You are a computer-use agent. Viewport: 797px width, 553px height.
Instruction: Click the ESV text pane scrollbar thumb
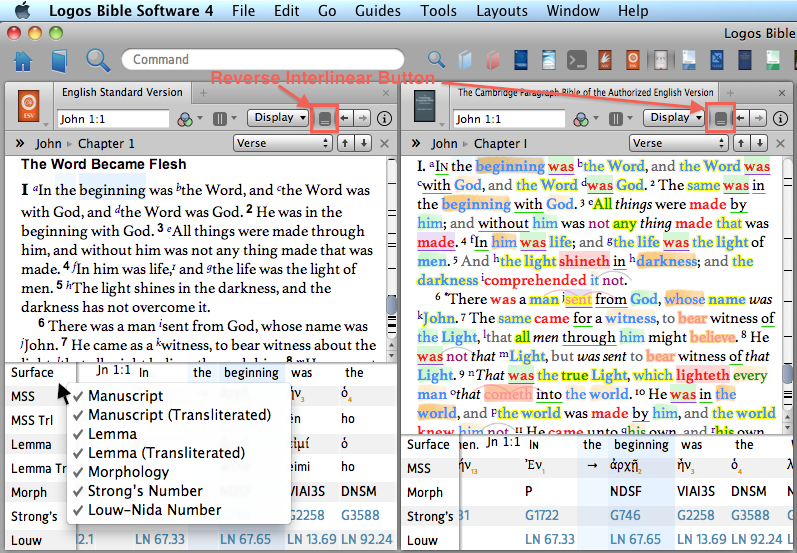391,305
